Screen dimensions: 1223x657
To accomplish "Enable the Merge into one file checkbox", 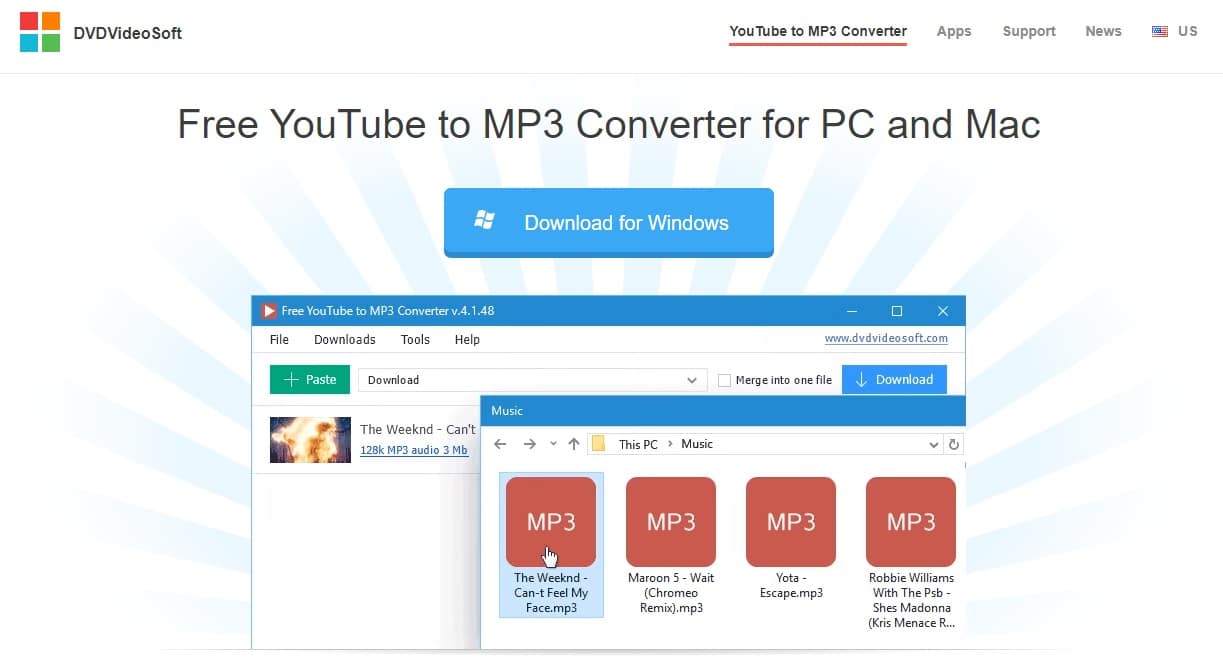I will 725,380.
